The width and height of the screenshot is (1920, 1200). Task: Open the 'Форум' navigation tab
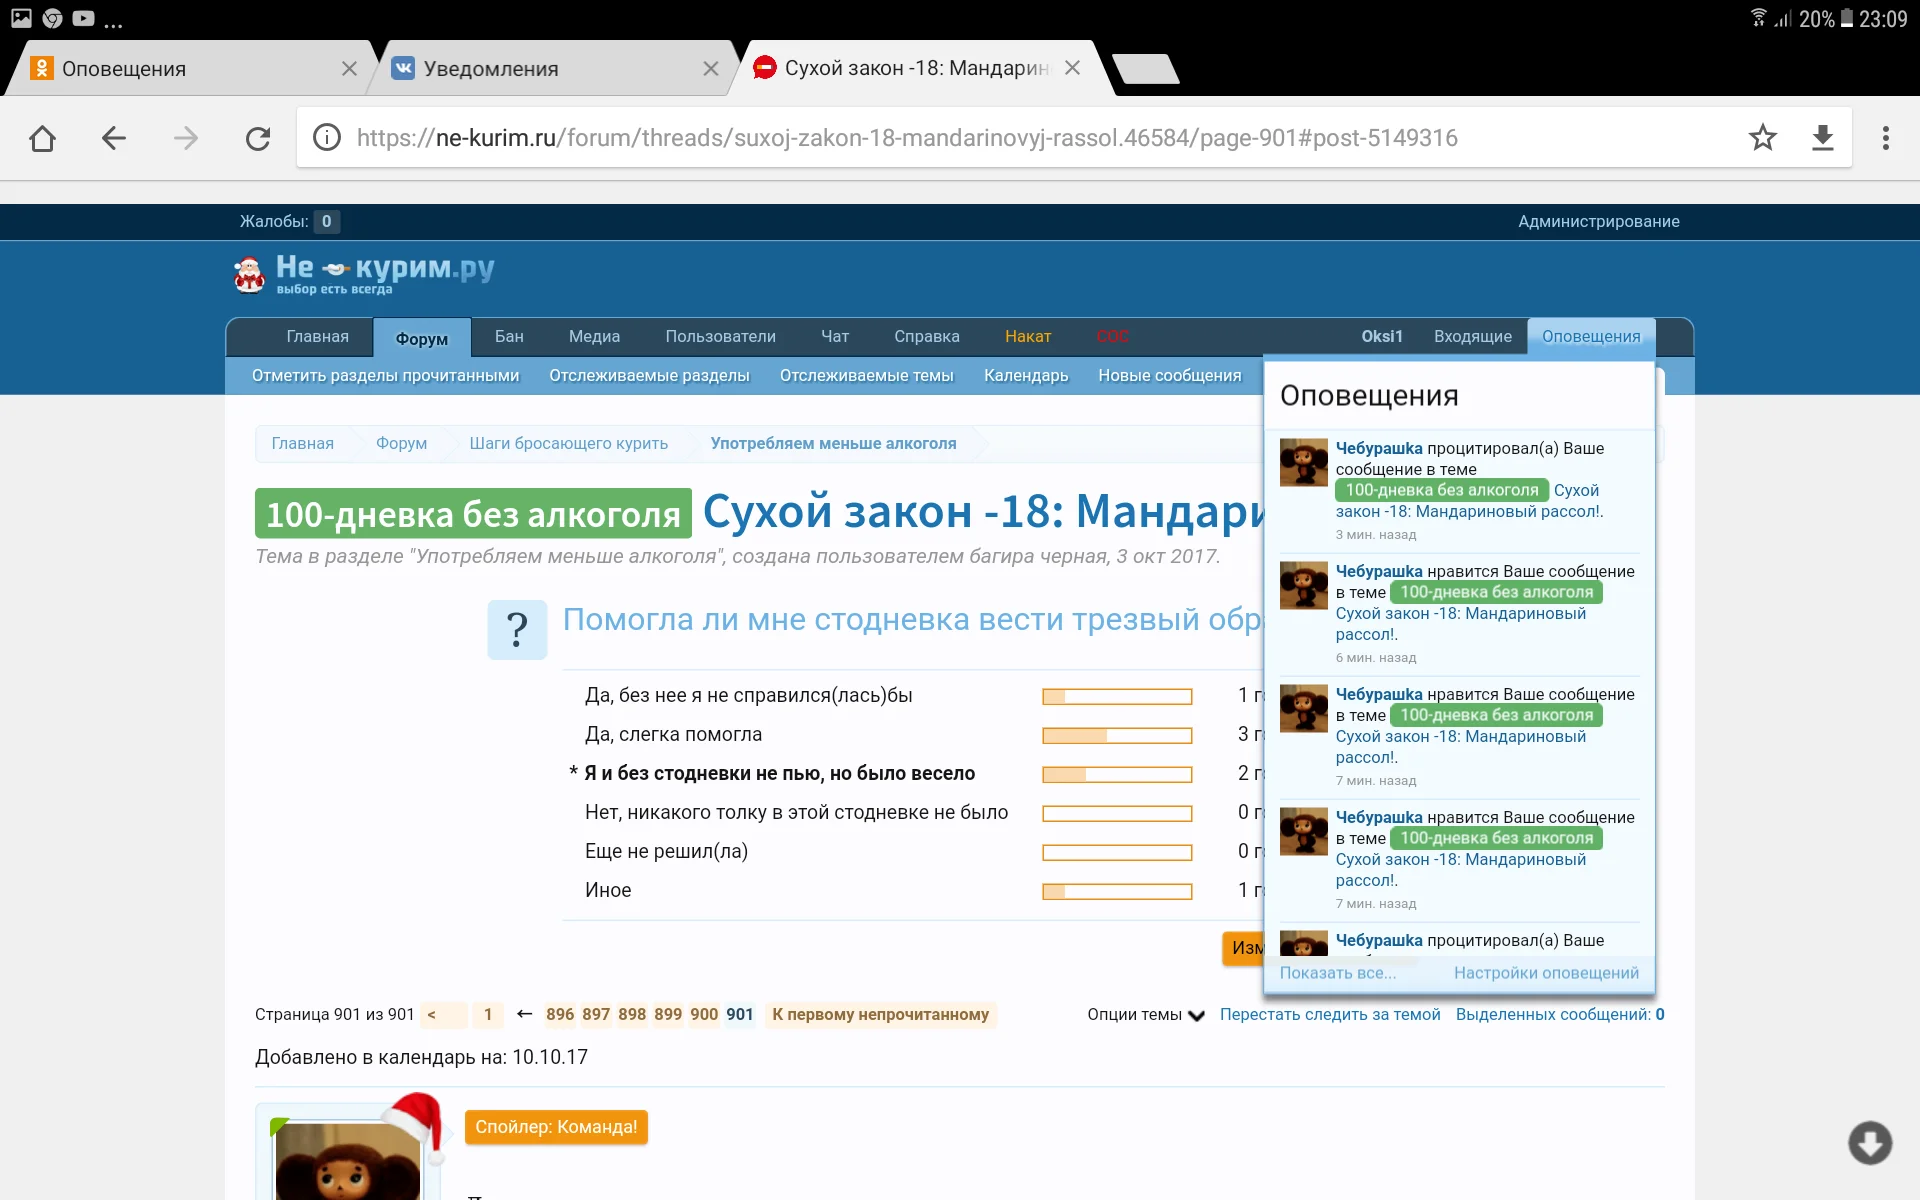click(x=421, y=337)
